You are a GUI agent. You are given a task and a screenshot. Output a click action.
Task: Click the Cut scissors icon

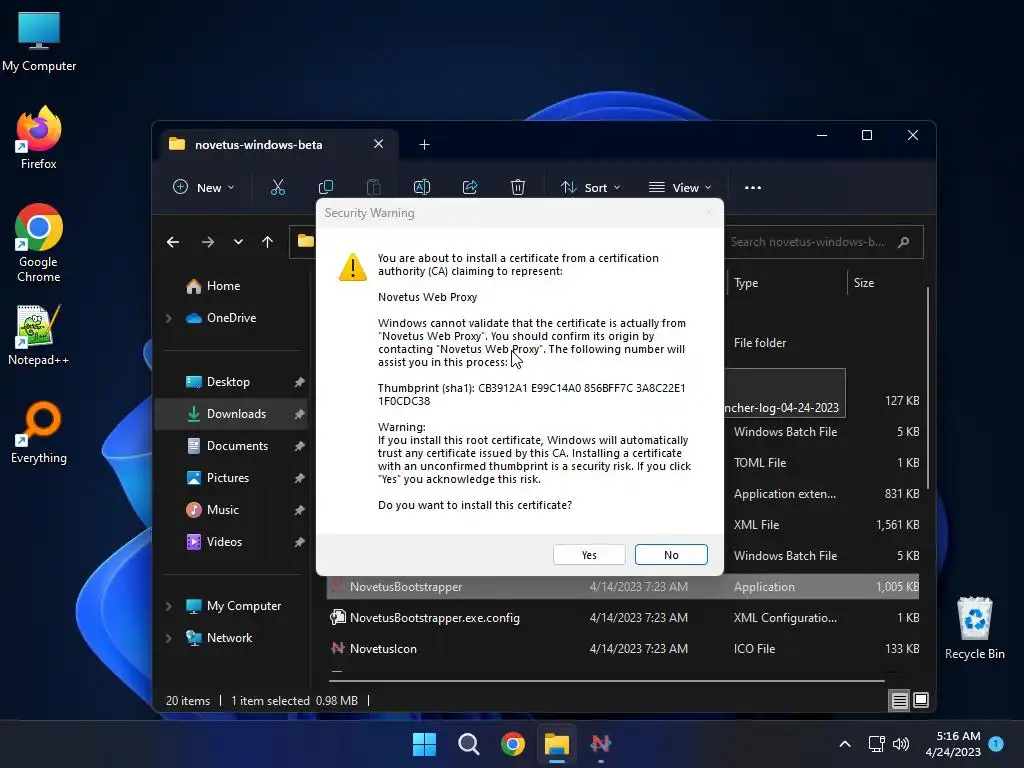click(x=278, y=187)
